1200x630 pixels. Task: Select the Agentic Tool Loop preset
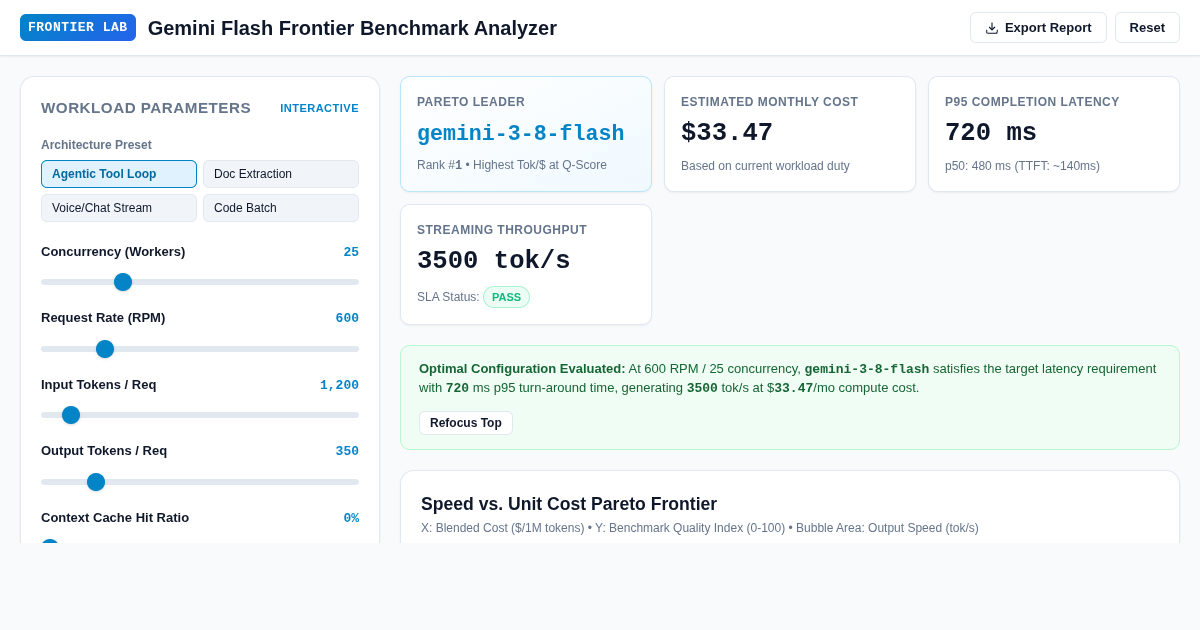(x=119, y=174)
